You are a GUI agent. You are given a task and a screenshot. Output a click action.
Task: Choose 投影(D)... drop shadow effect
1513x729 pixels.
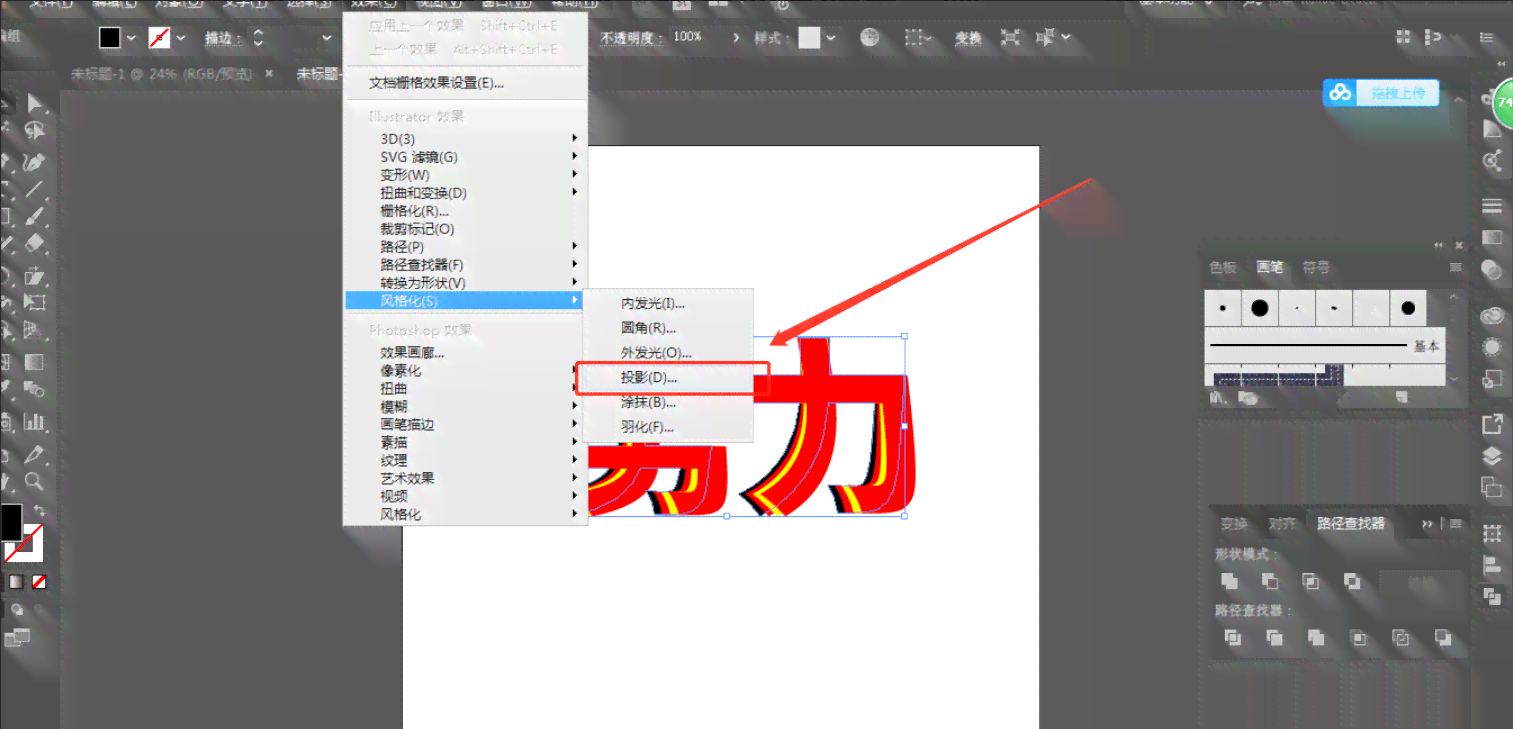(668, 378)
